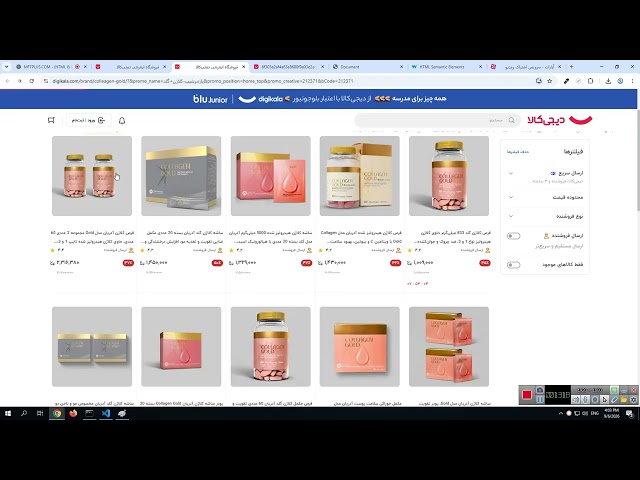This screenshot has width=640, height=480.
Task: Pause the screen recorder
Action: click(540, 400)
